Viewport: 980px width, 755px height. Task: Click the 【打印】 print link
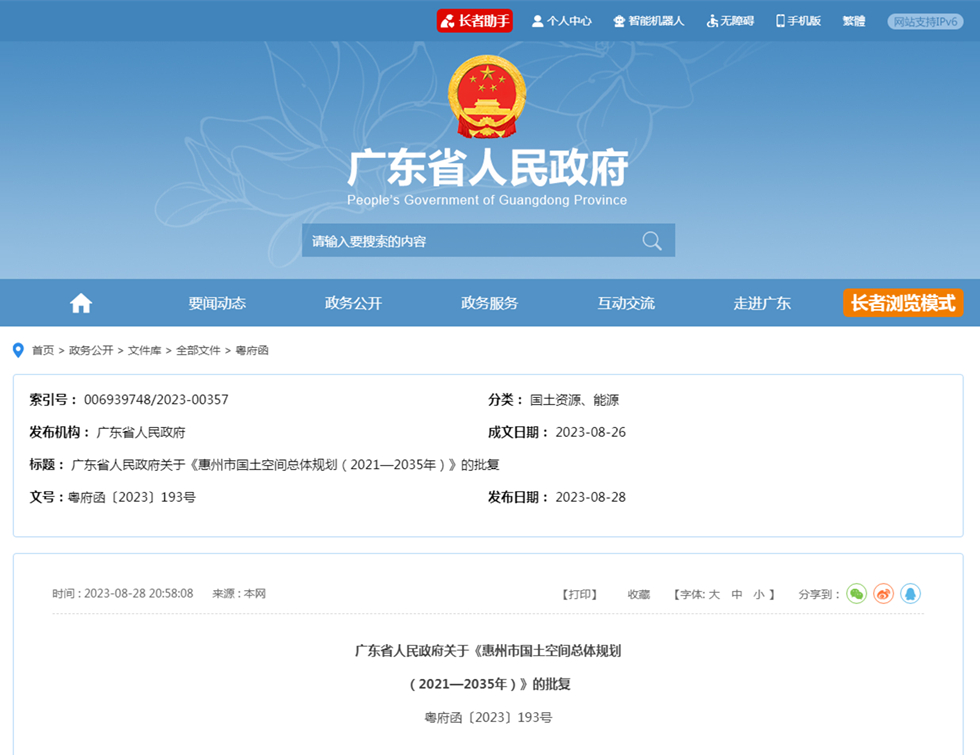coord(580,594)
